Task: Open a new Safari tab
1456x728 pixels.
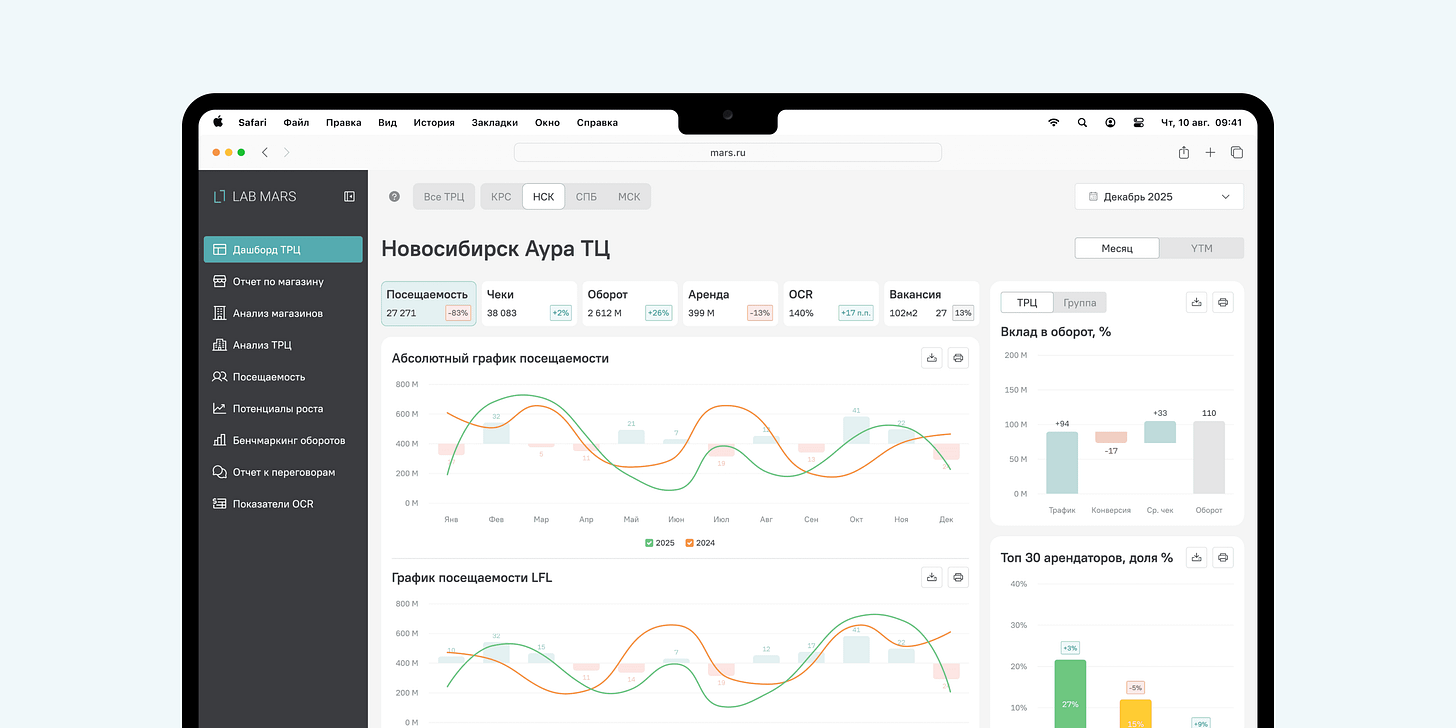Action: 1210,152
